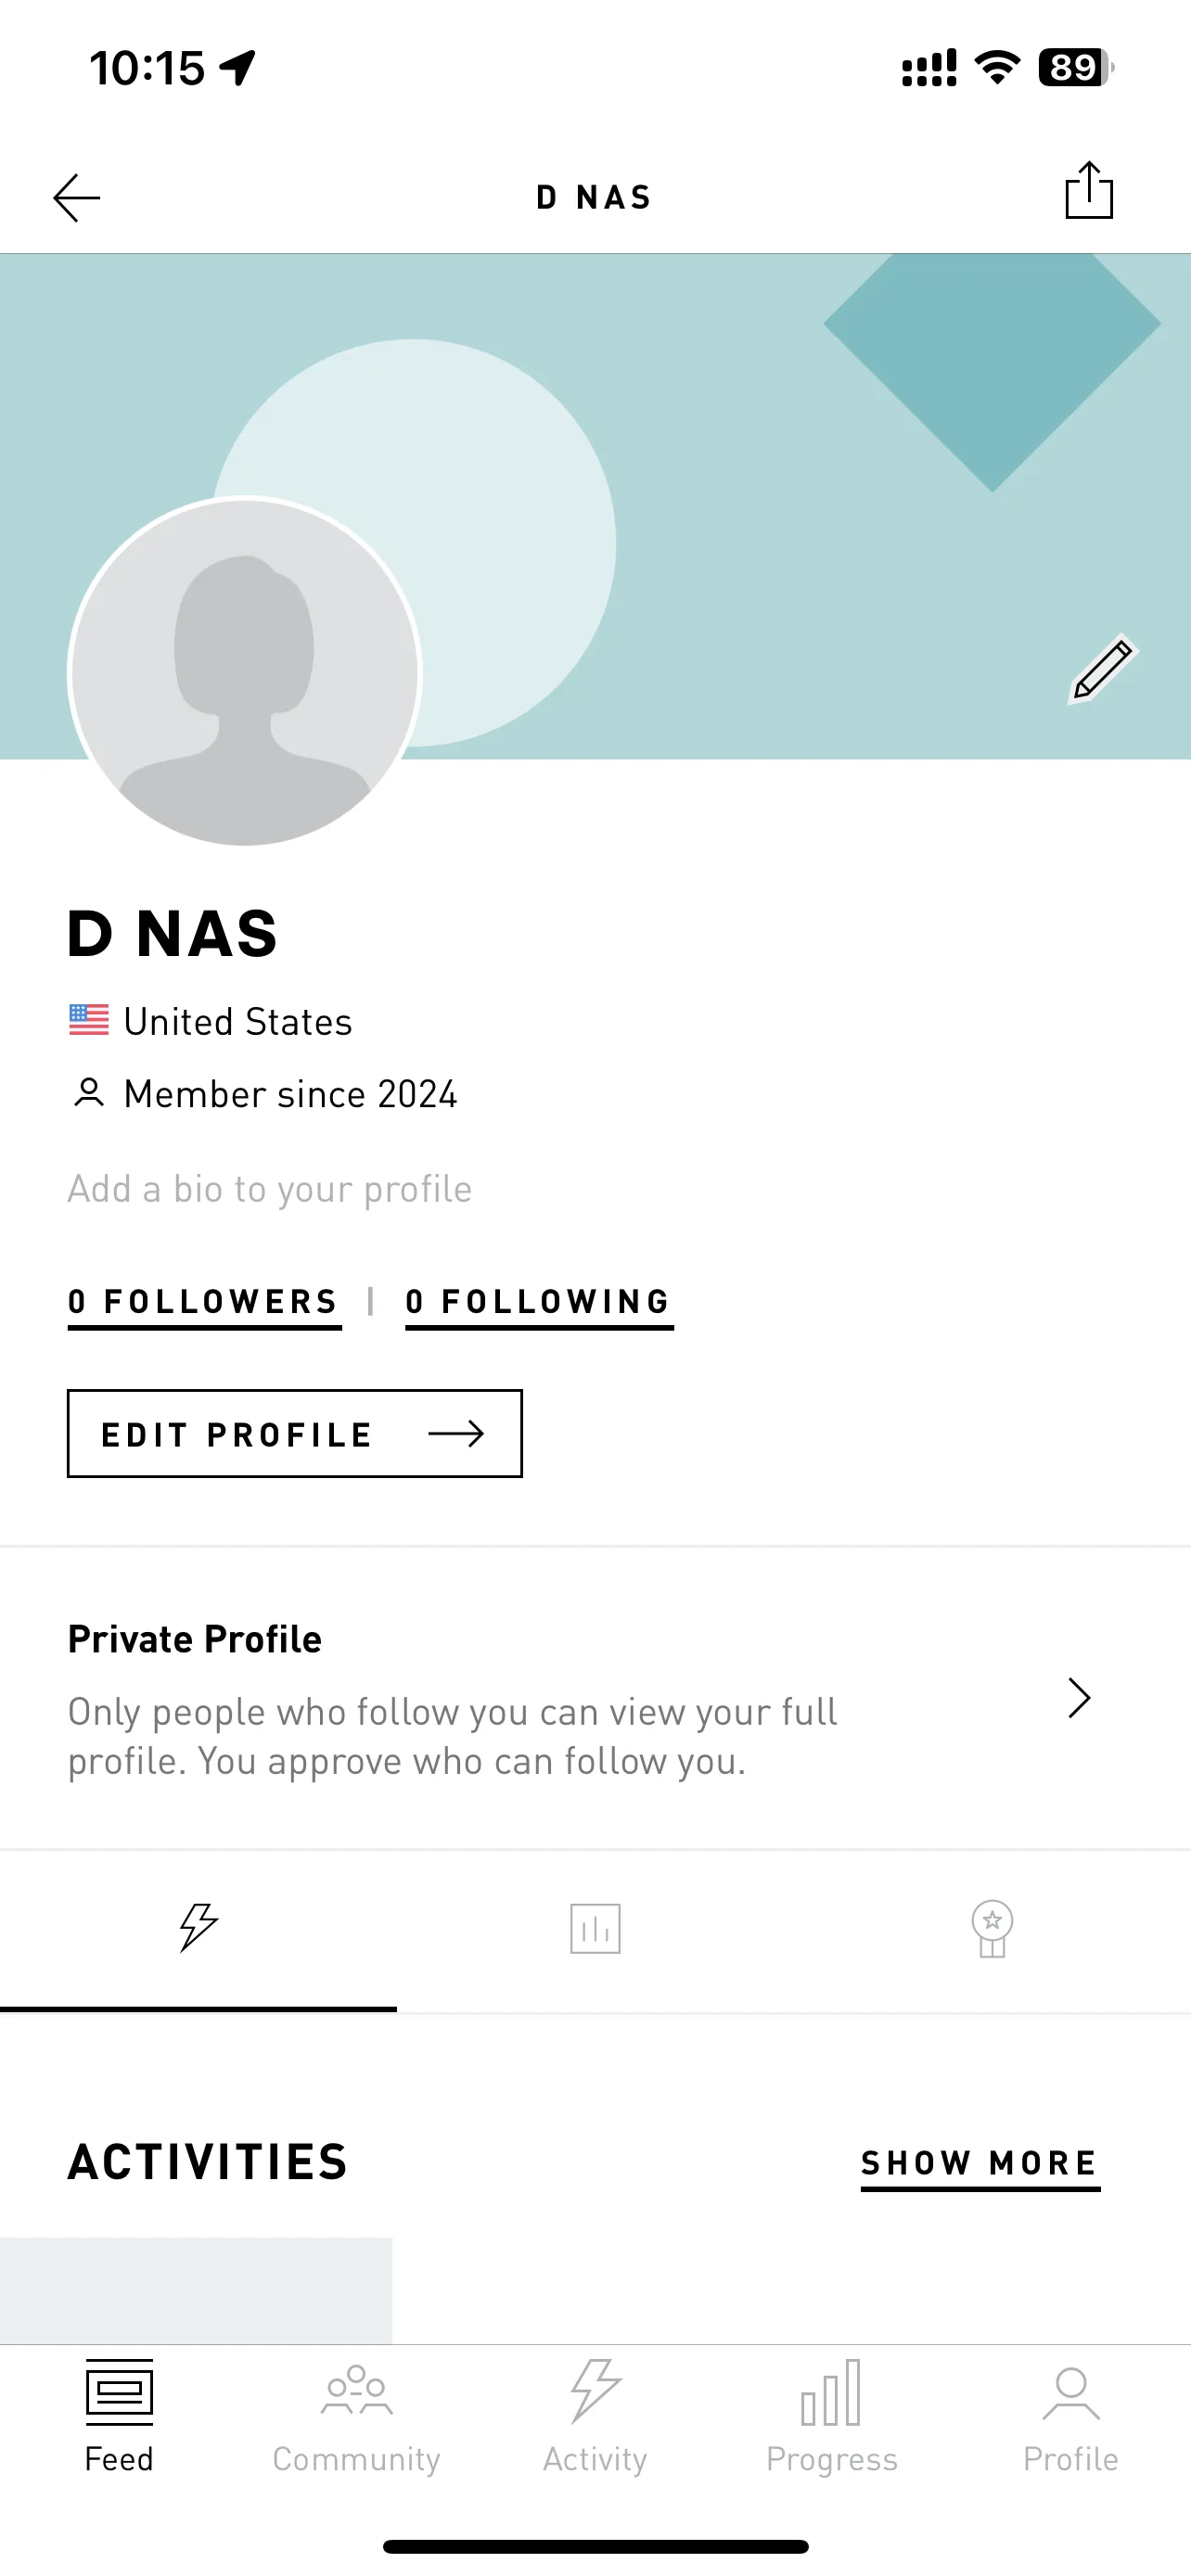Open the share icon at top right

(x=1088, y=190)
